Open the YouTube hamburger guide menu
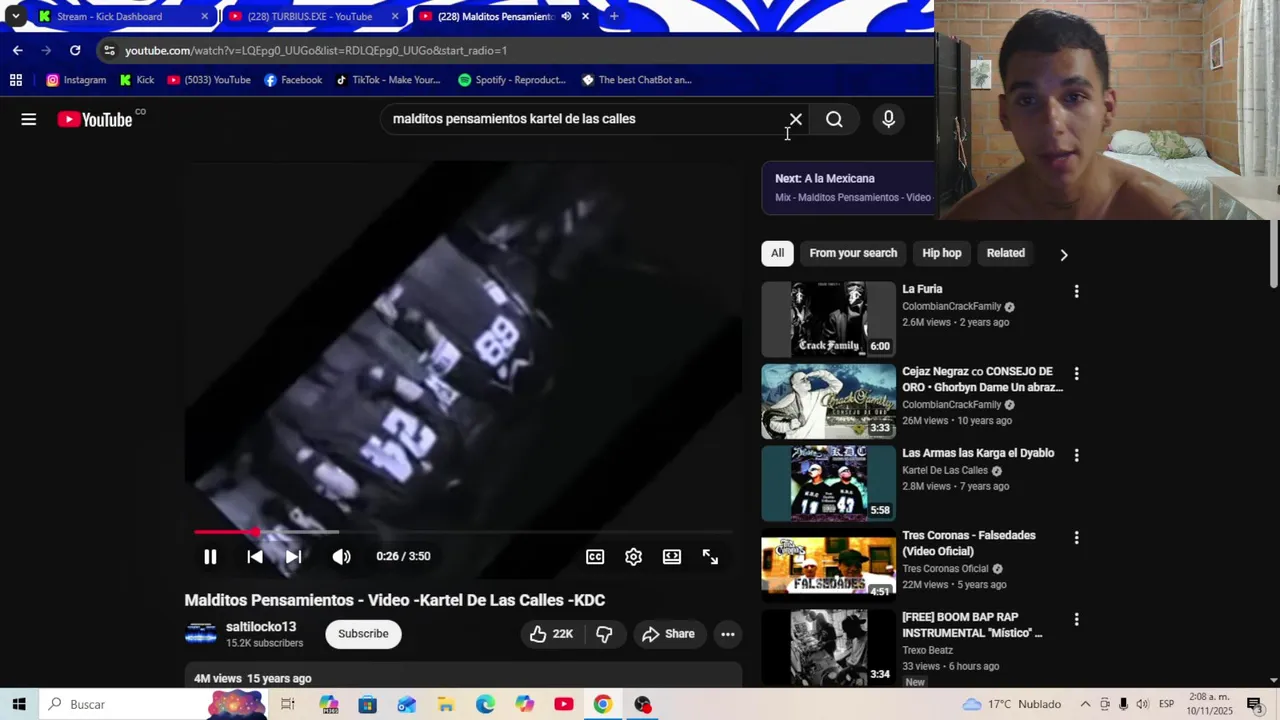This screenshot has width=1280, height=720. 28,119
